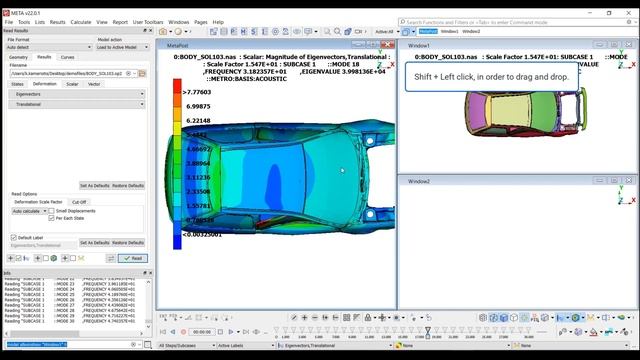
Task: Click the lock icon in bottom toolbar
Action: [x=368, y=318]
